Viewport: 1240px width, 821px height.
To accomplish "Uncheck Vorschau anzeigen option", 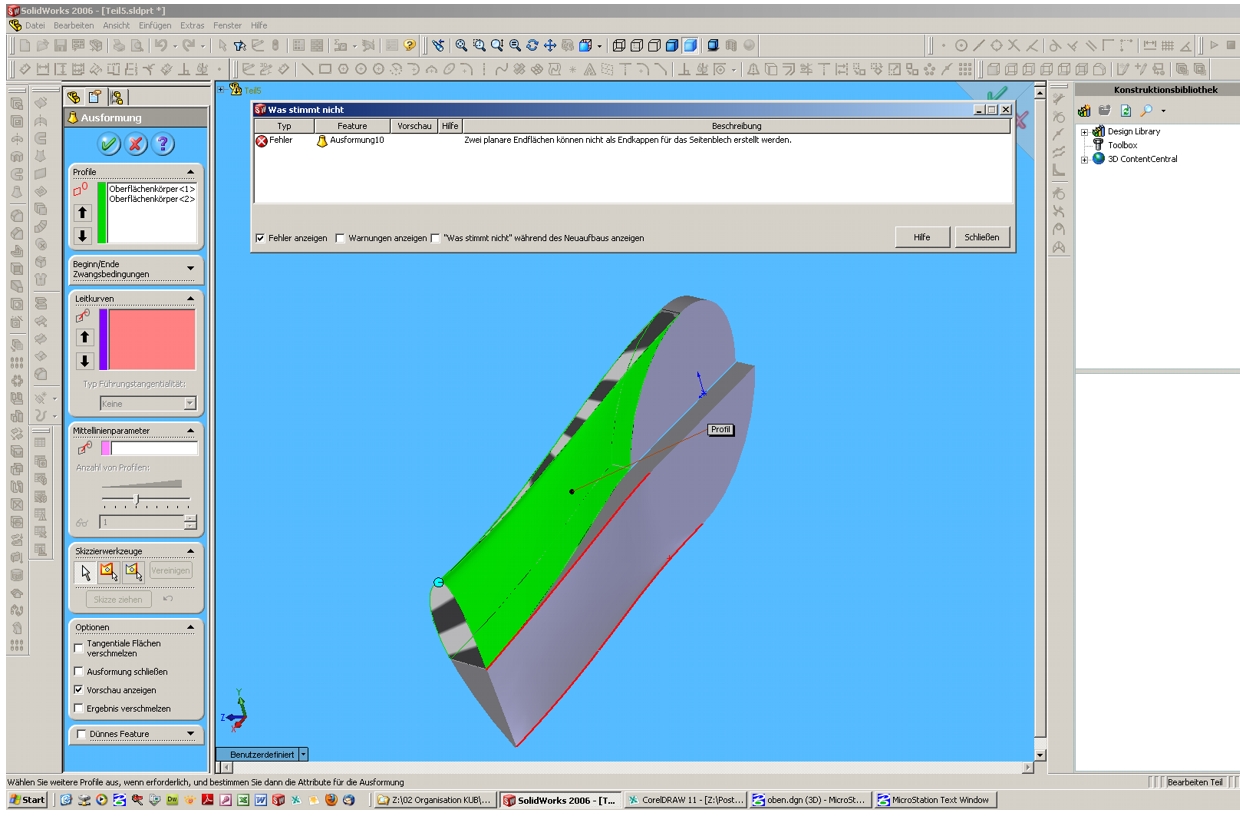I will [x=80, y=690].
